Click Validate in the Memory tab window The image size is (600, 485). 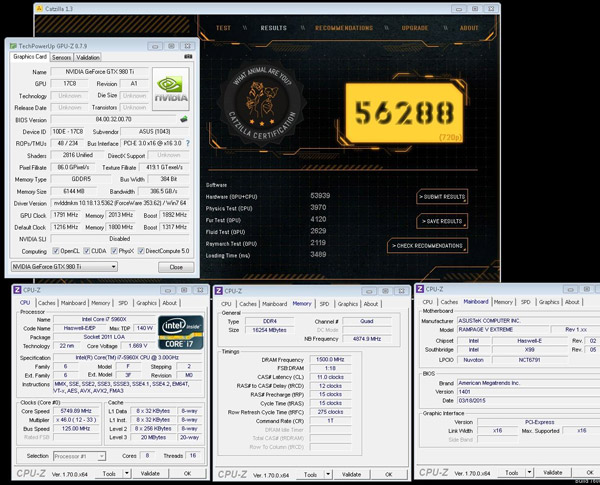(x=351, y=474)
